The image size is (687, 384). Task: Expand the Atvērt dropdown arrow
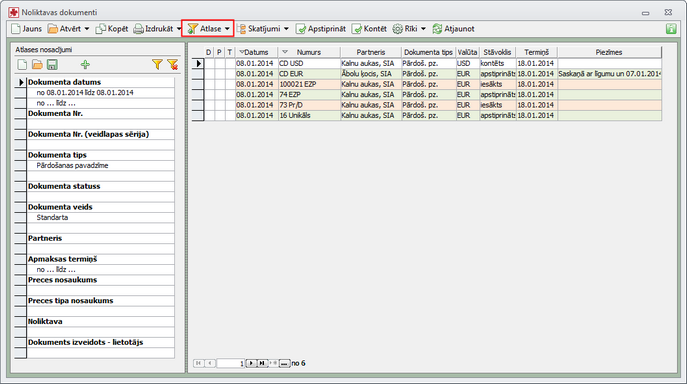[87, 29]
